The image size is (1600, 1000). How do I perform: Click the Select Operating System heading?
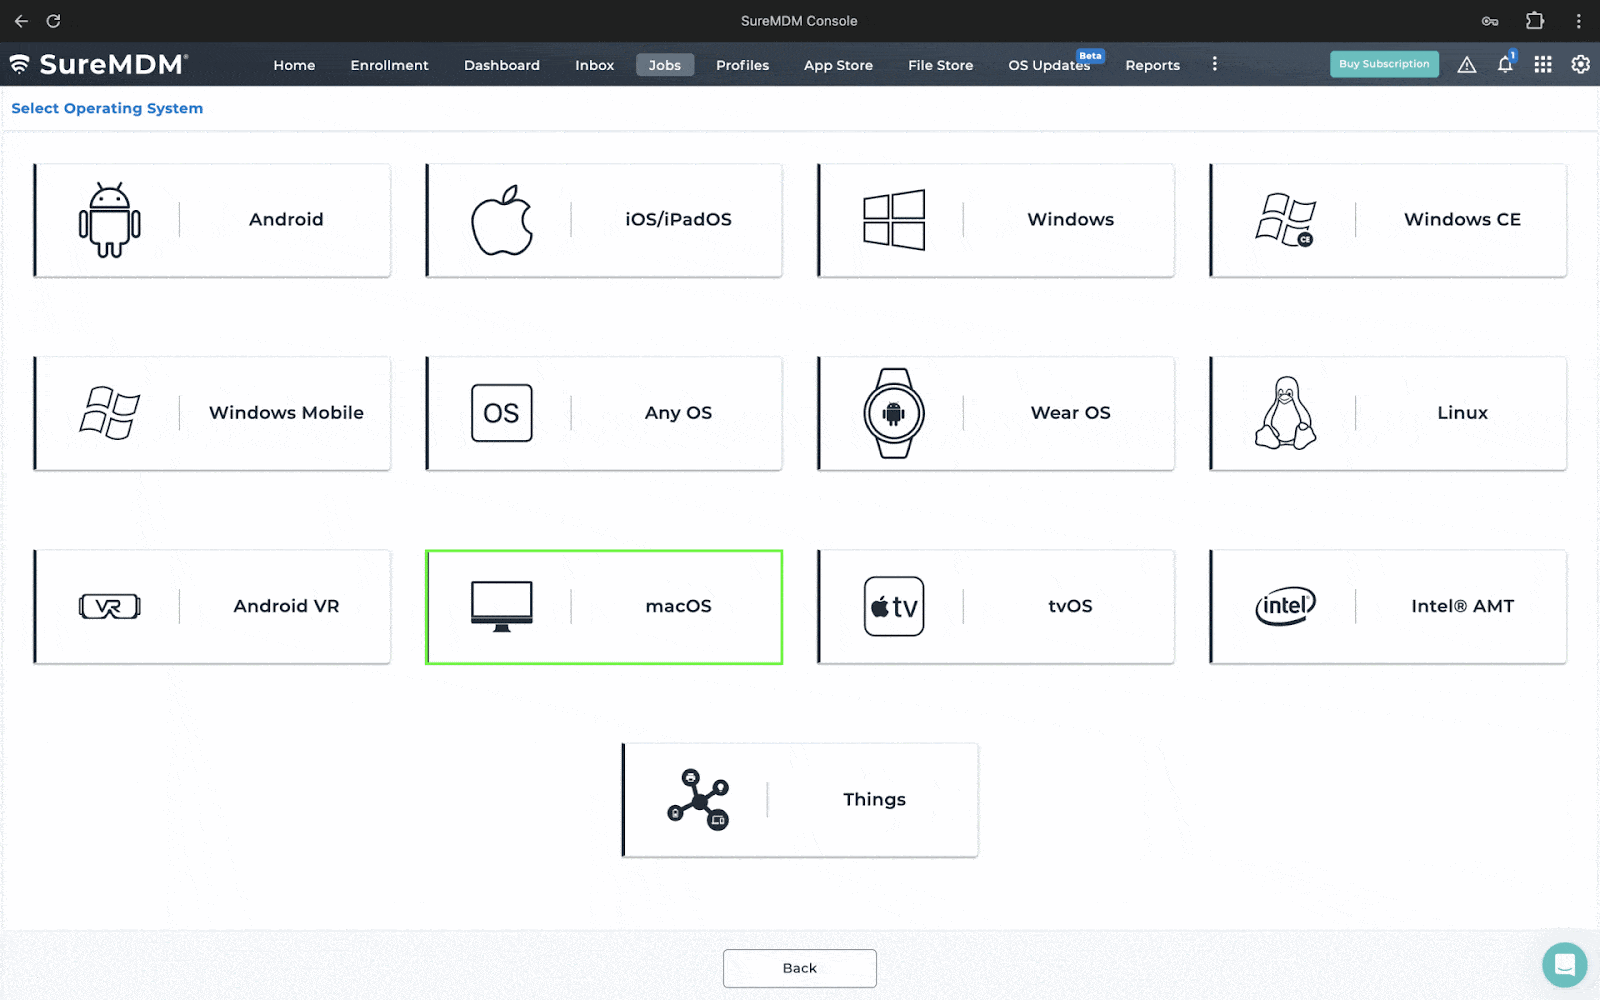pos(107,108)
